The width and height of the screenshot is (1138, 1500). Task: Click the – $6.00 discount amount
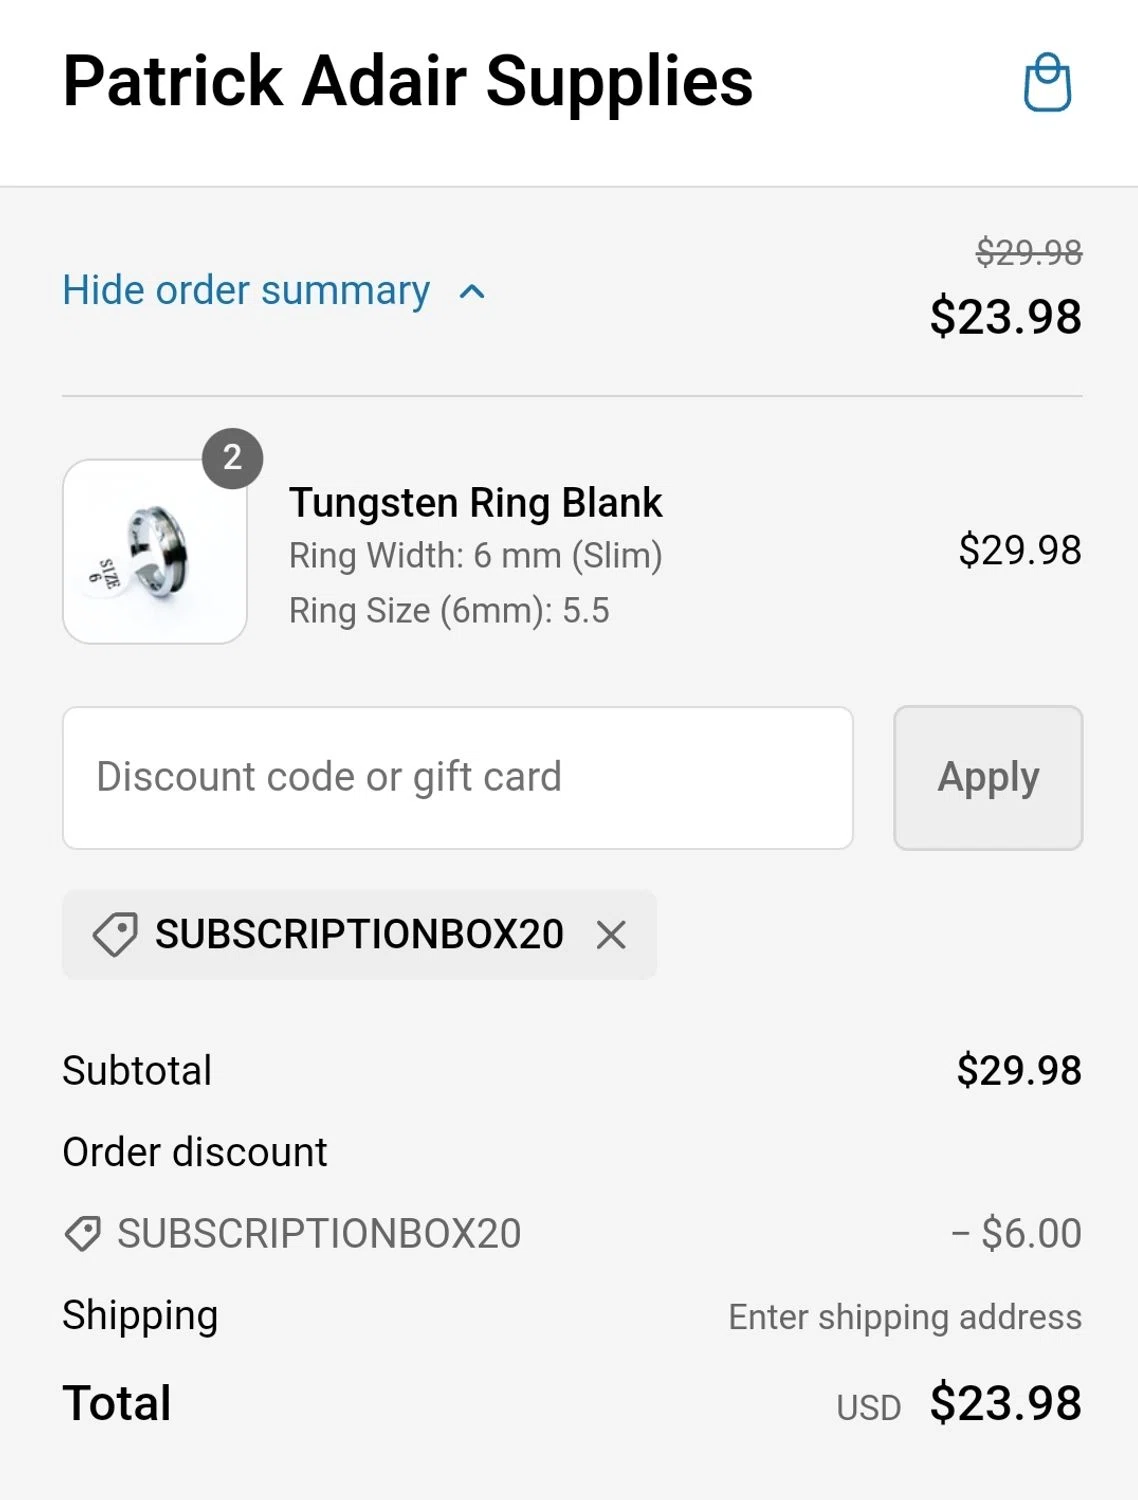click(x=1016, y=1234)
